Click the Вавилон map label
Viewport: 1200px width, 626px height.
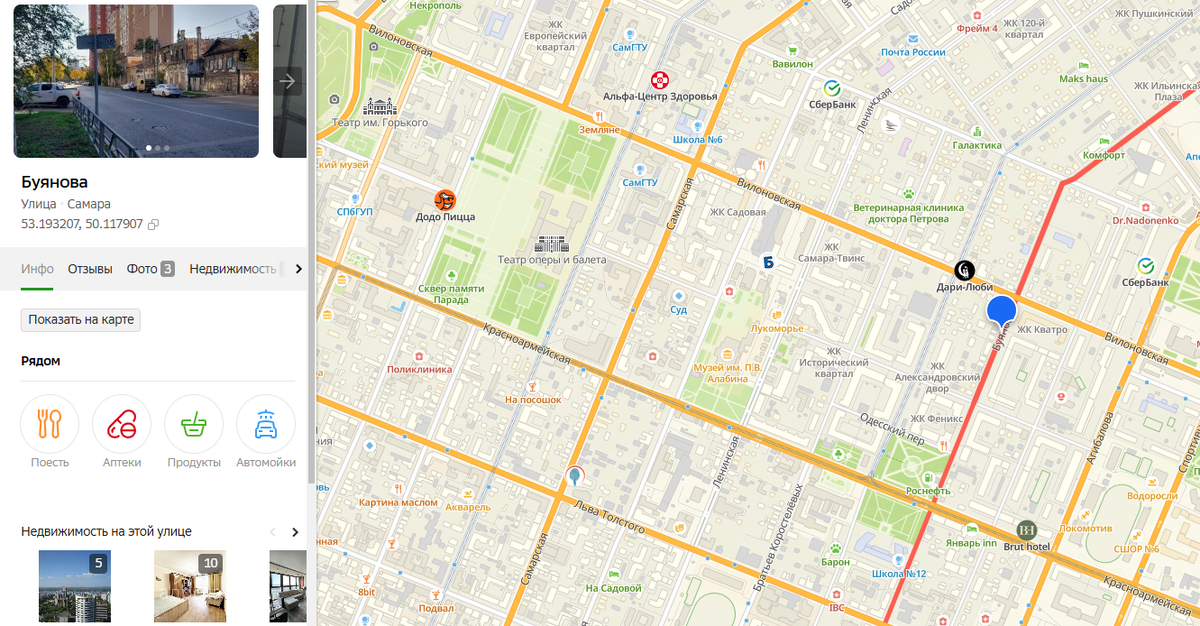[793, 63]
